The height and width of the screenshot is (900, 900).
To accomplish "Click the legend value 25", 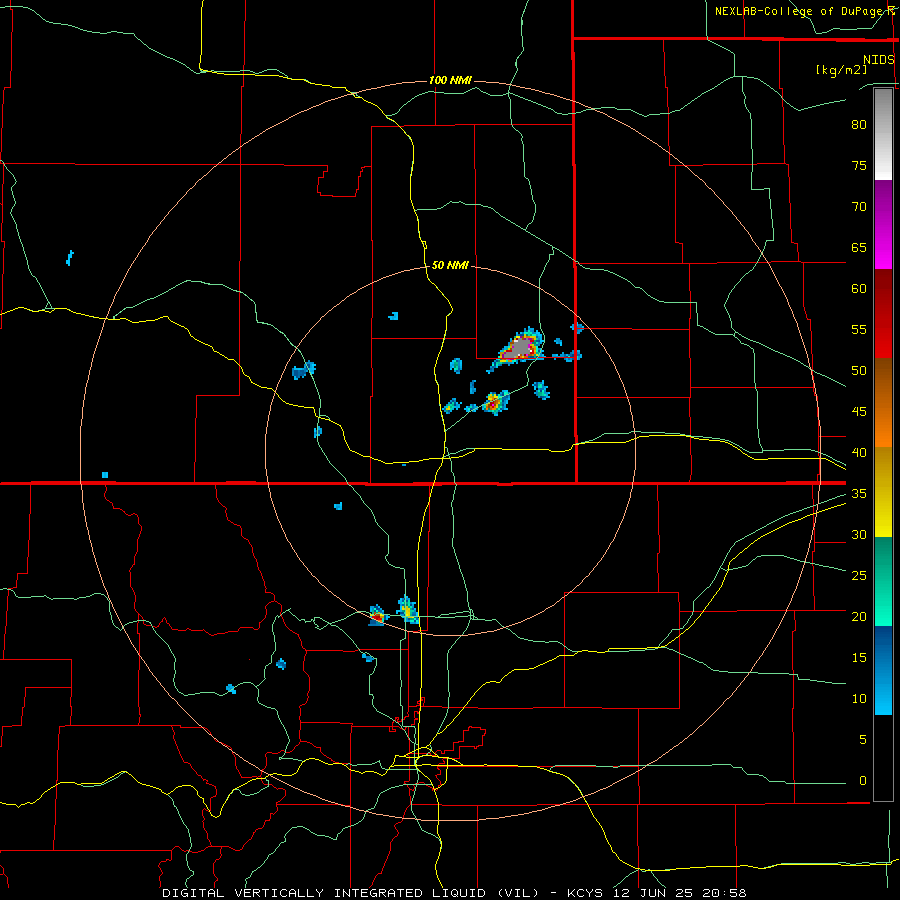I will pos(859,575).
